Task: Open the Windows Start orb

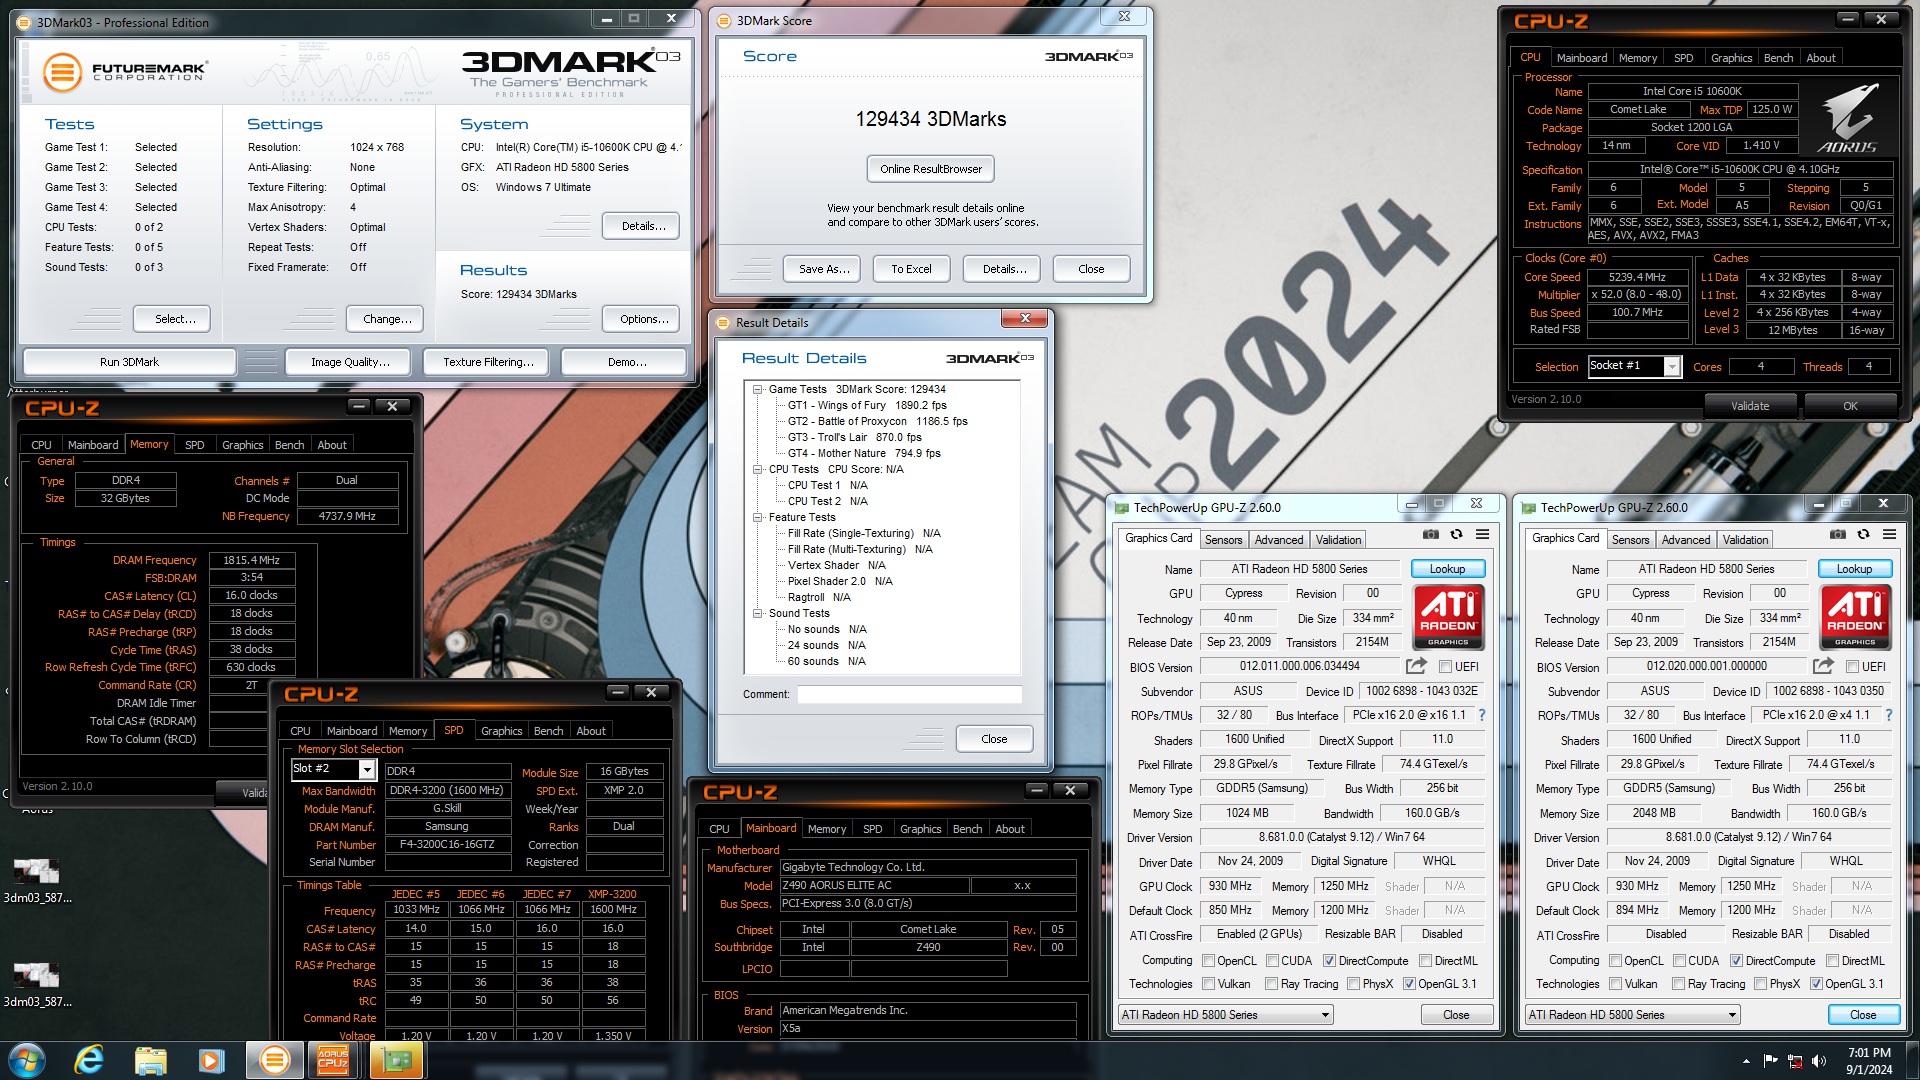Action: [27, 1059]
